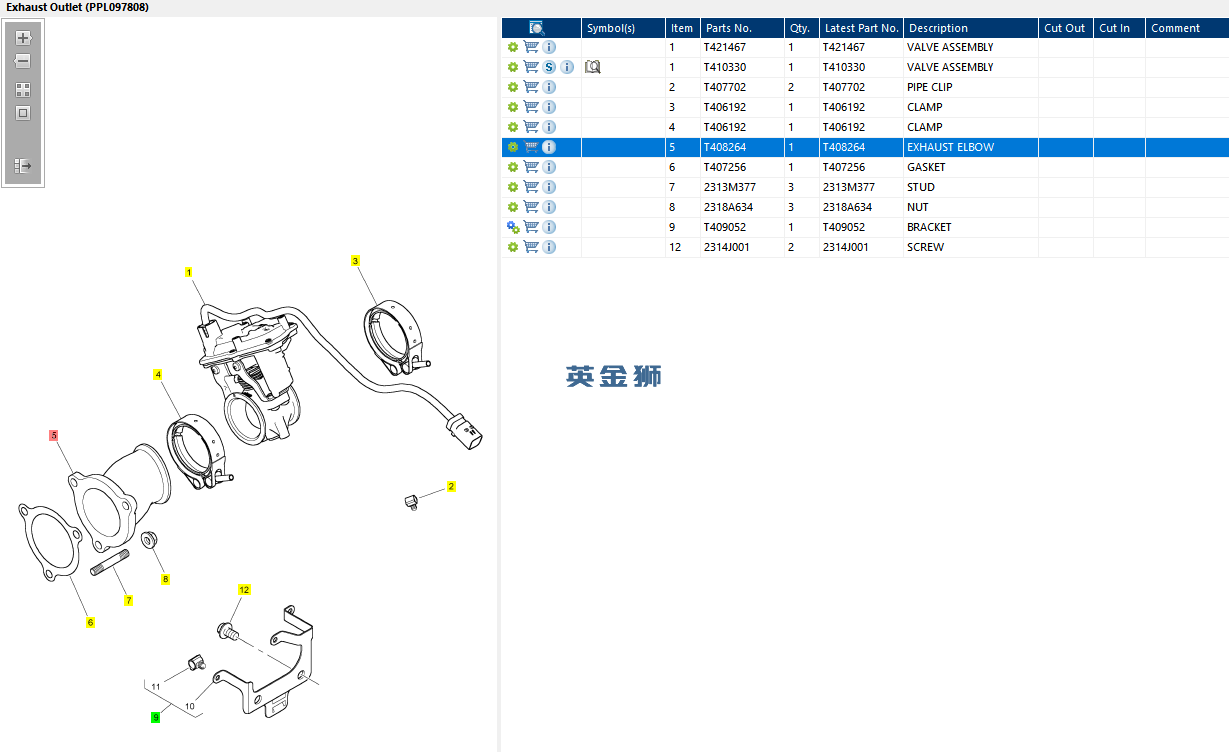This screenshot has width=1229, height=752.
Task: Select highlighted callout 5 on the diagram
Action: pyautogui.click(x=54, y=435)
